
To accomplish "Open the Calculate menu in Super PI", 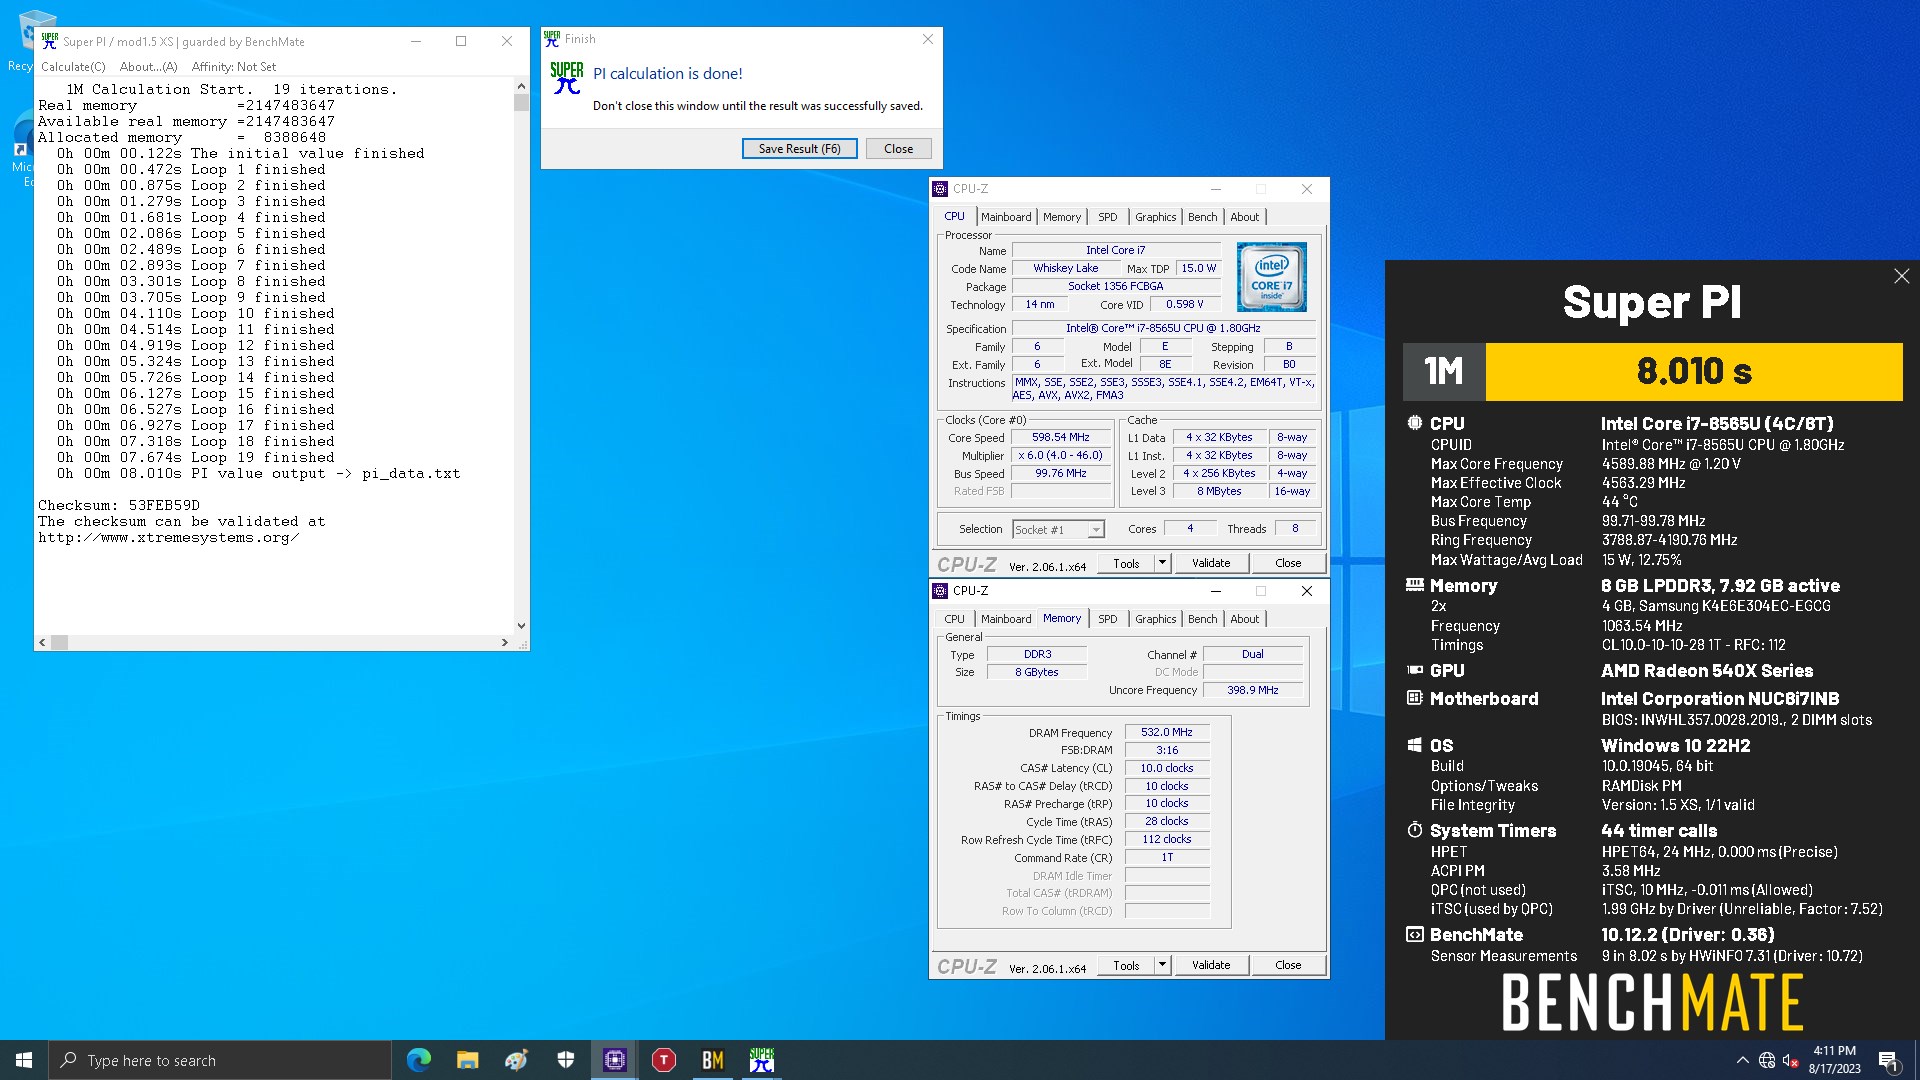I will pyautogui.click(x=73, y=67).
